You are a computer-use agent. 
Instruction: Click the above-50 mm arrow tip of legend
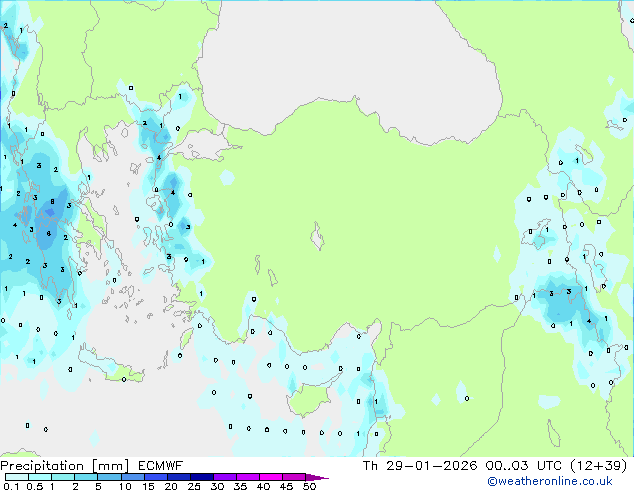317,478
